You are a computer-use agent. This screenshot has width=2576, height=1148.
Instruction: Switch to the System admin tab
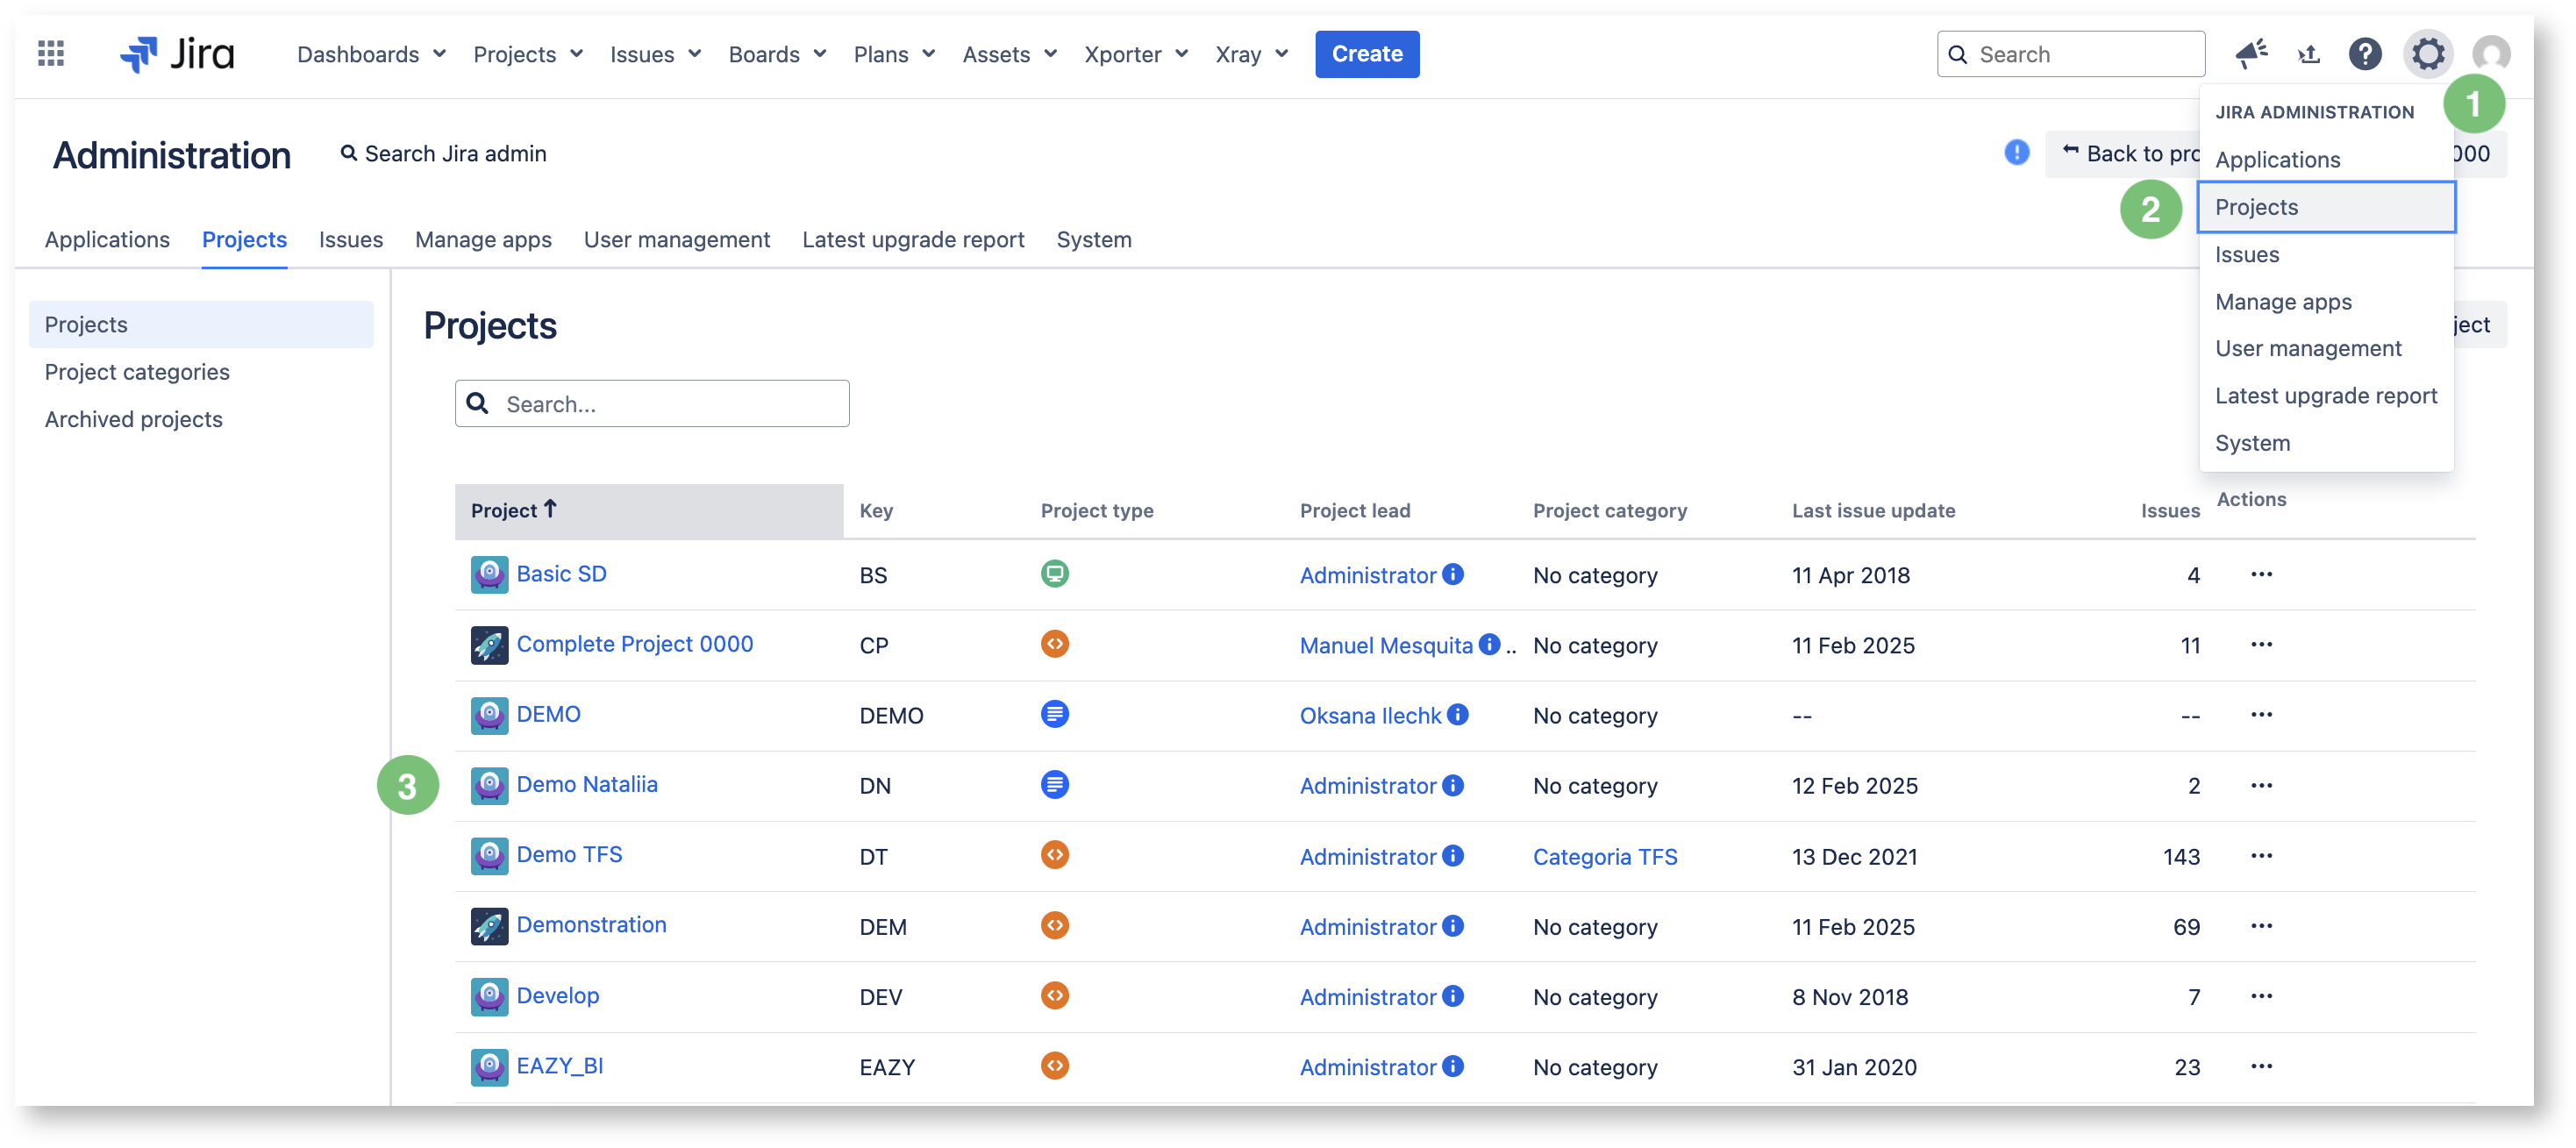coord(1094,239)
